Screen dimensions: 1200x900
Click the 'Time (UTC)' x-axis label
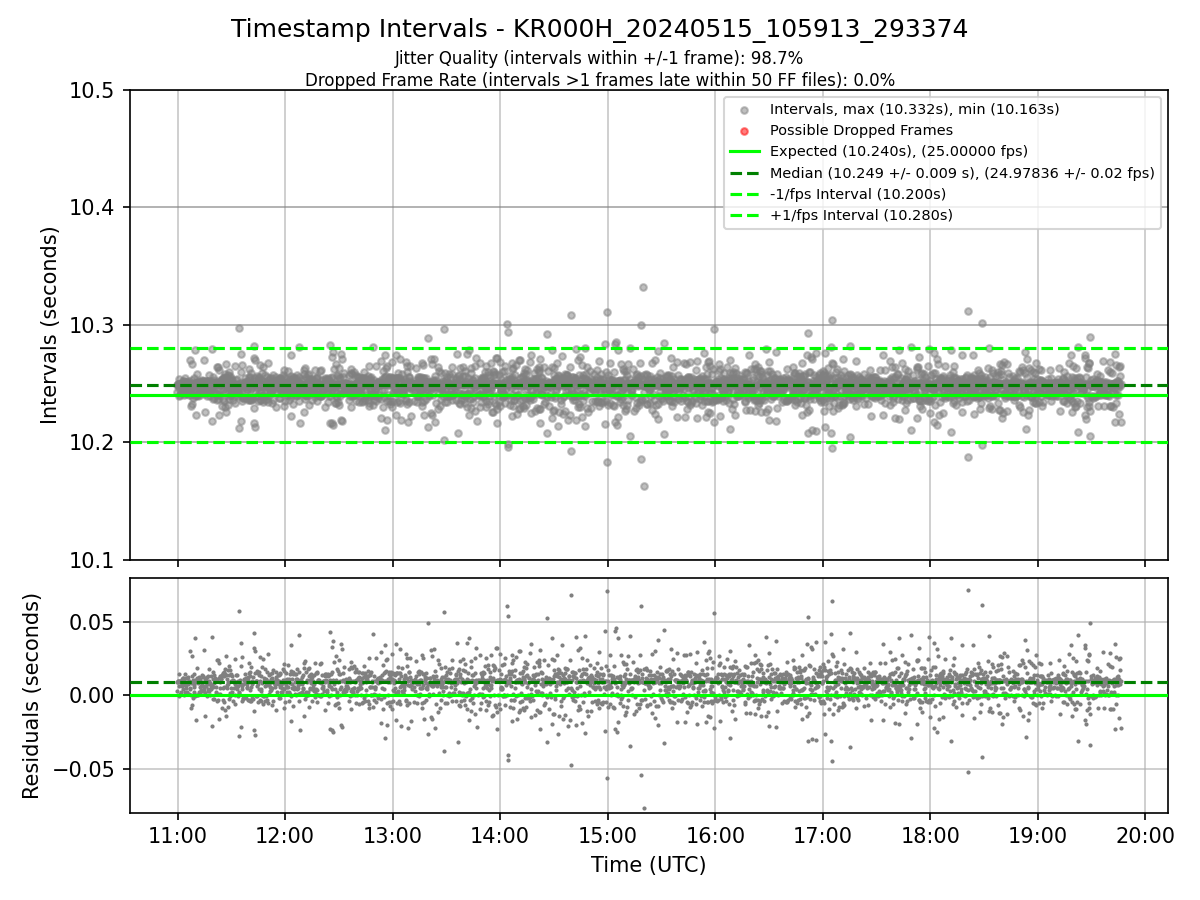(648, 865)
